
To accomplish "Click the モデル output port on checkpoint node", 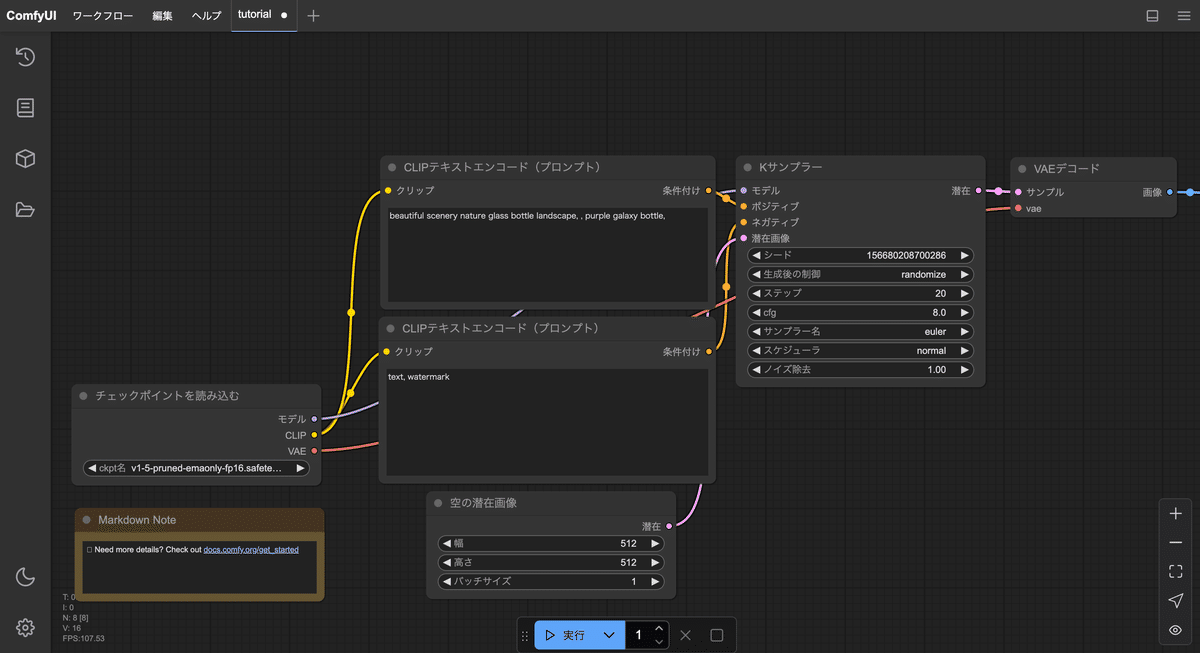I will (x=314, y=419).
